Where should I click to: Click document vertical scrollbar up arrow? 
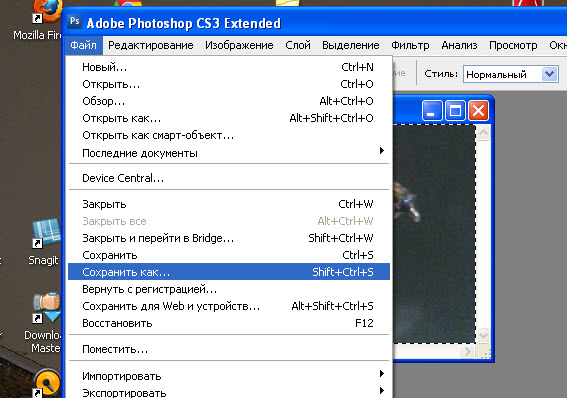coord(483,133)
